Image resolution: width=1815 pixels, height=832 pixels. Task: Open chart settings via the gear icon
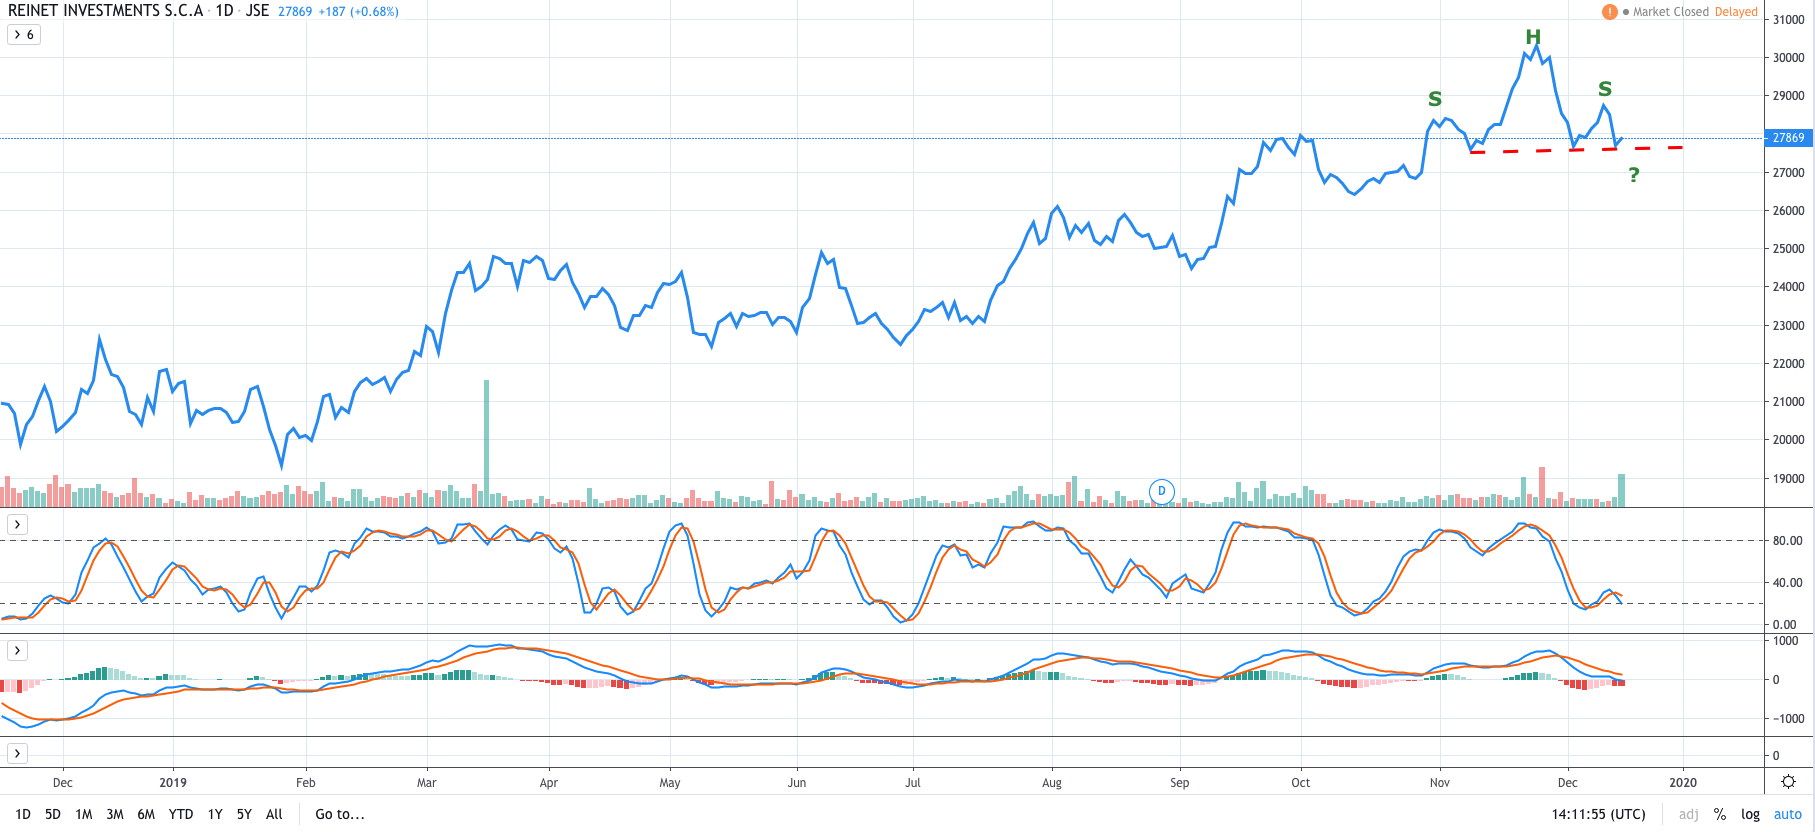1789,782
